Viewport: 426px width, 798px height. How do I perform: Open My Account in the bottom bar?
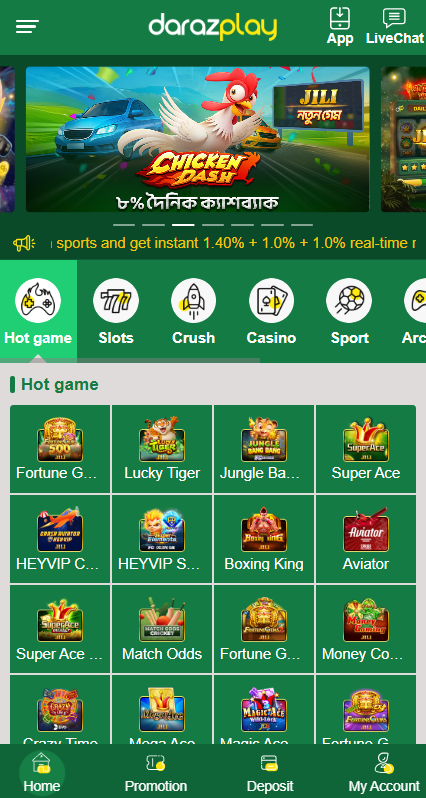pyautogui.click(x=384, y=772)
